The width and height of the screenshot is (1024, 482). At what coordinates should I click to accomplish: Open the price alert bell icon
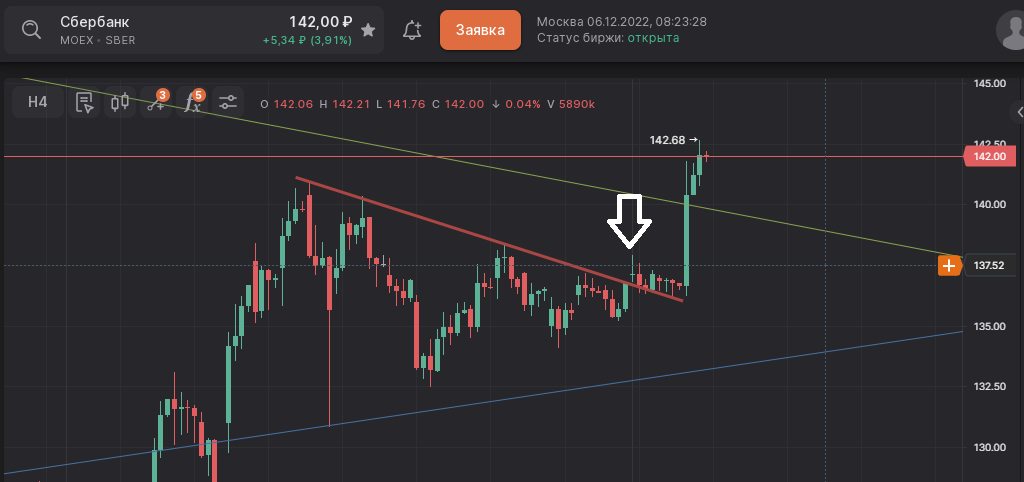click(411, 30)
